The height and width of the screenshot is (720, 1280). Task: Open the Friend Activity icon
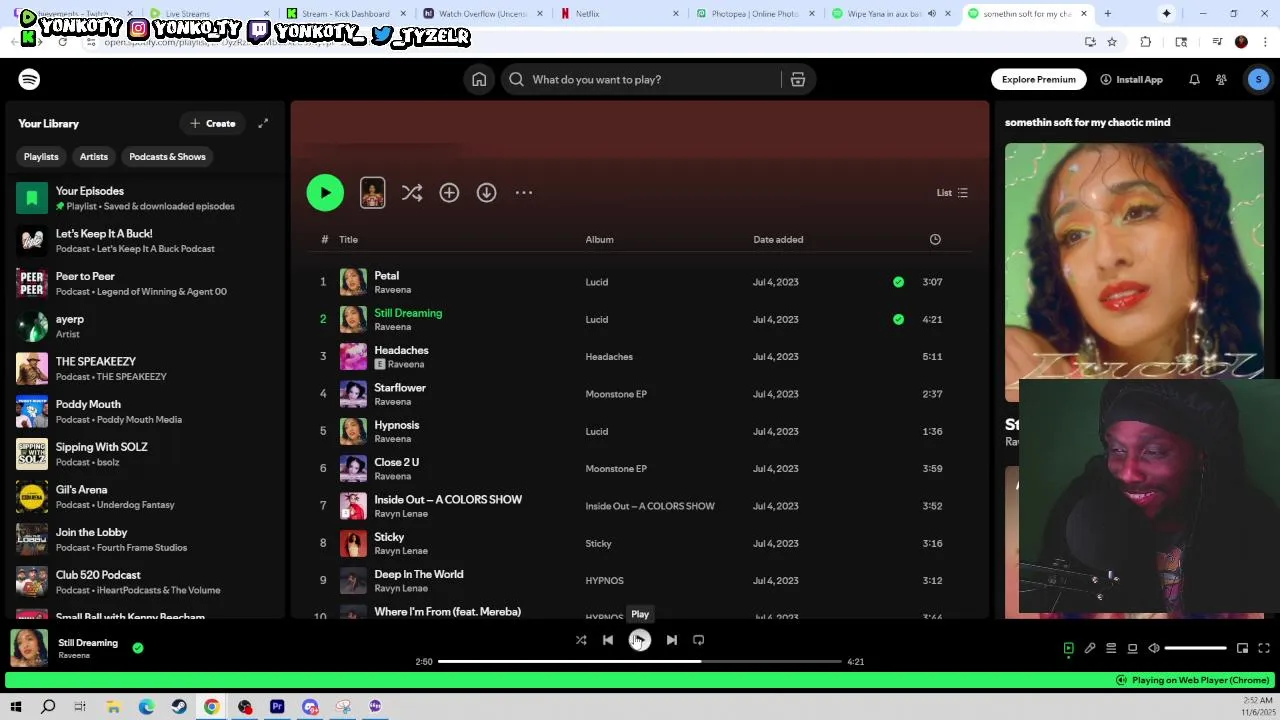point(1221,79)
